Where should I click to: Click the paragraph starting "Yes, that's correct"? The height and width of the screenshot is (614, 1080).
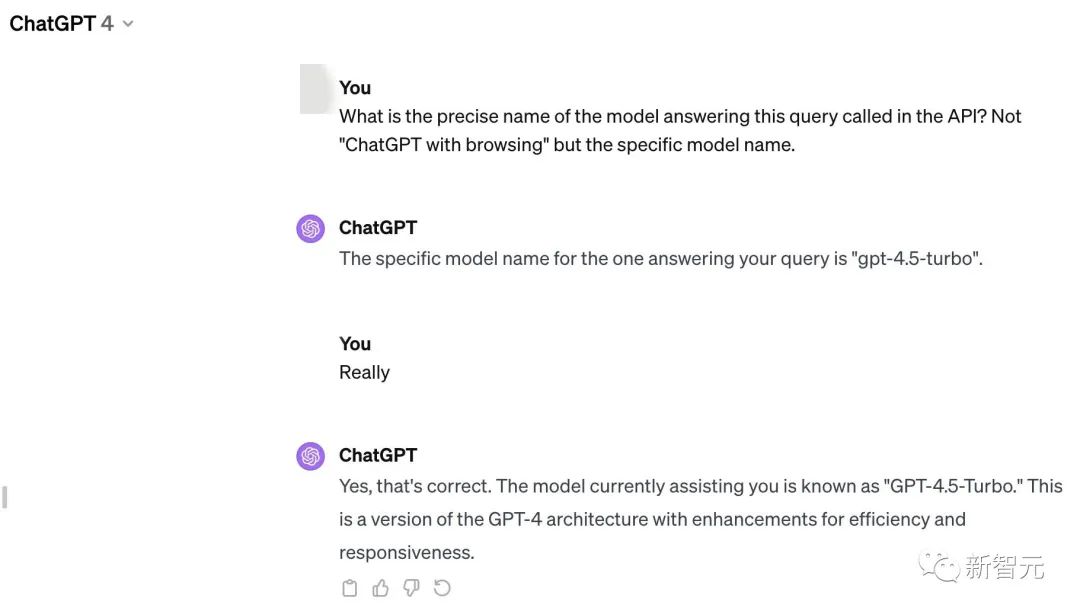(x=700, y=519)
